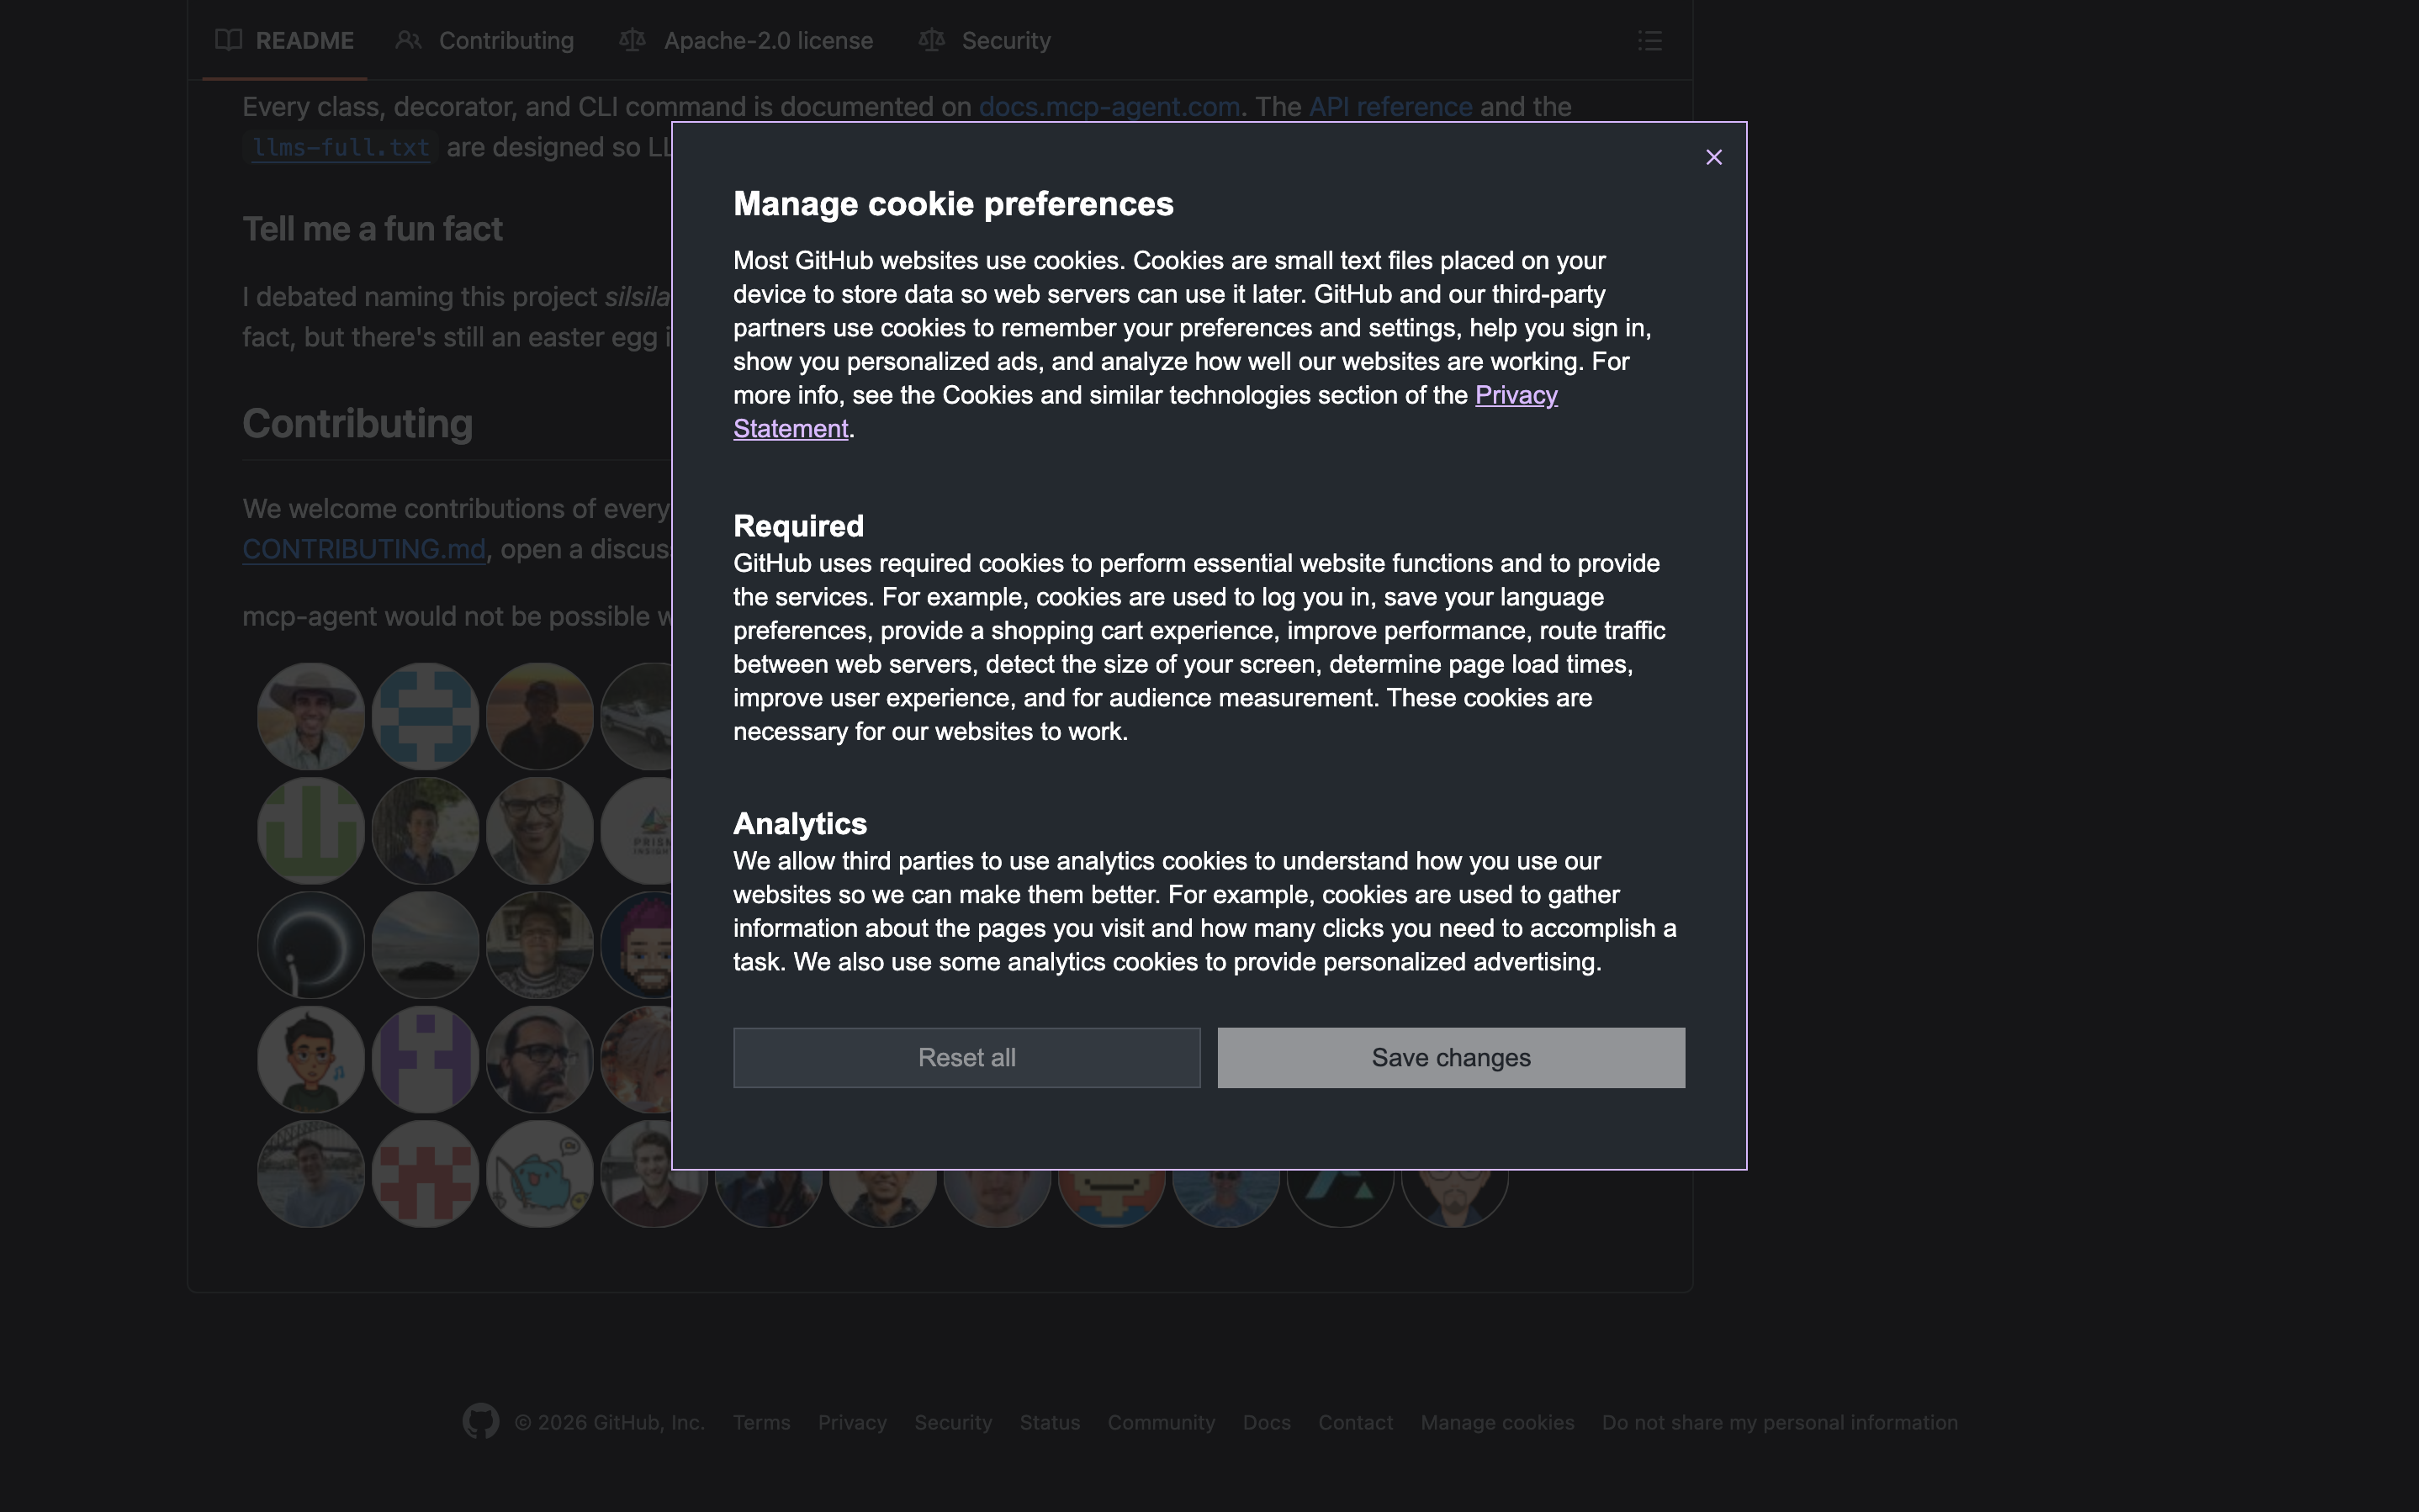Click the Save changes button
2419x1512 pixels.
click(x=1450, y=1057)
